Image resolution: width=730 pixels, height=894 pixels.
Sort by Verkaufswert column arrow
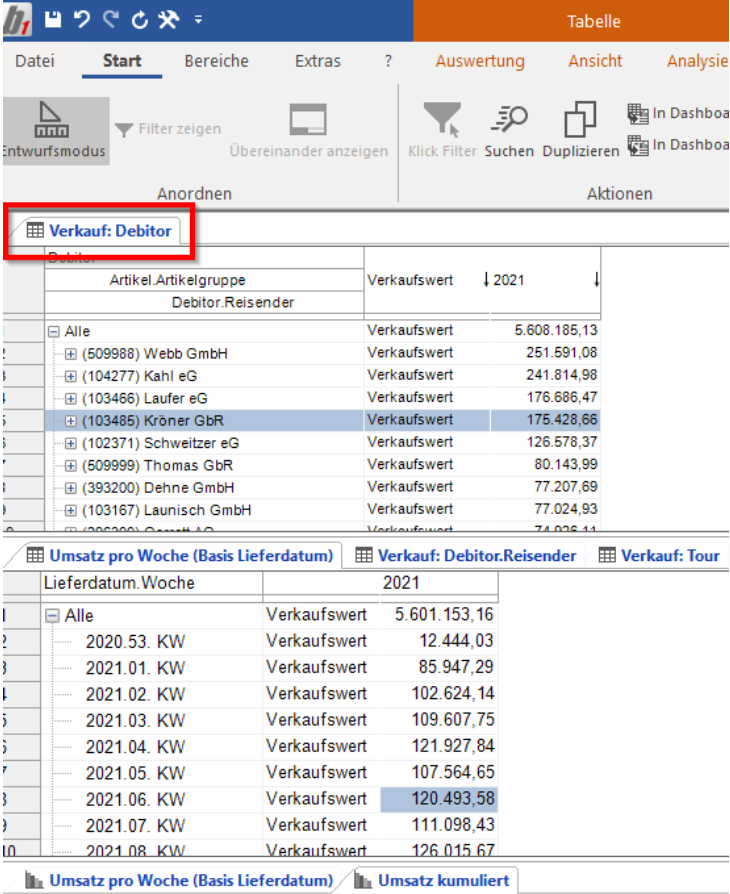point(486,280)
